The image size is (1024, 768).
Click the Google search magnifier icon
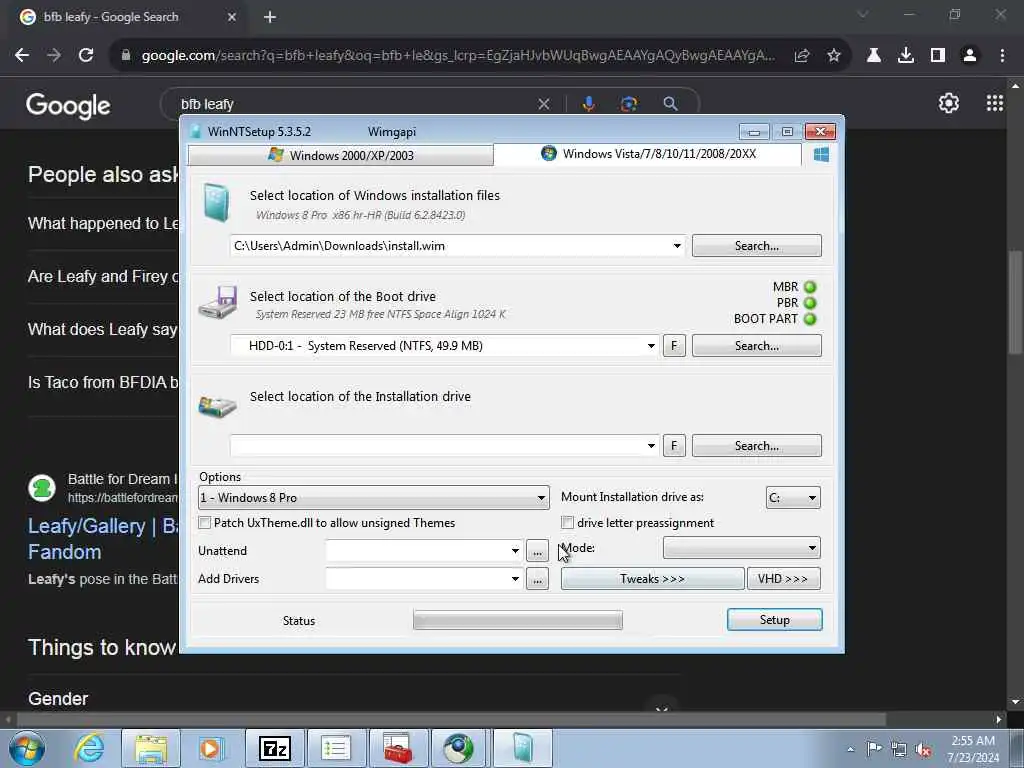pyautogui.click(x=670, y=104)
